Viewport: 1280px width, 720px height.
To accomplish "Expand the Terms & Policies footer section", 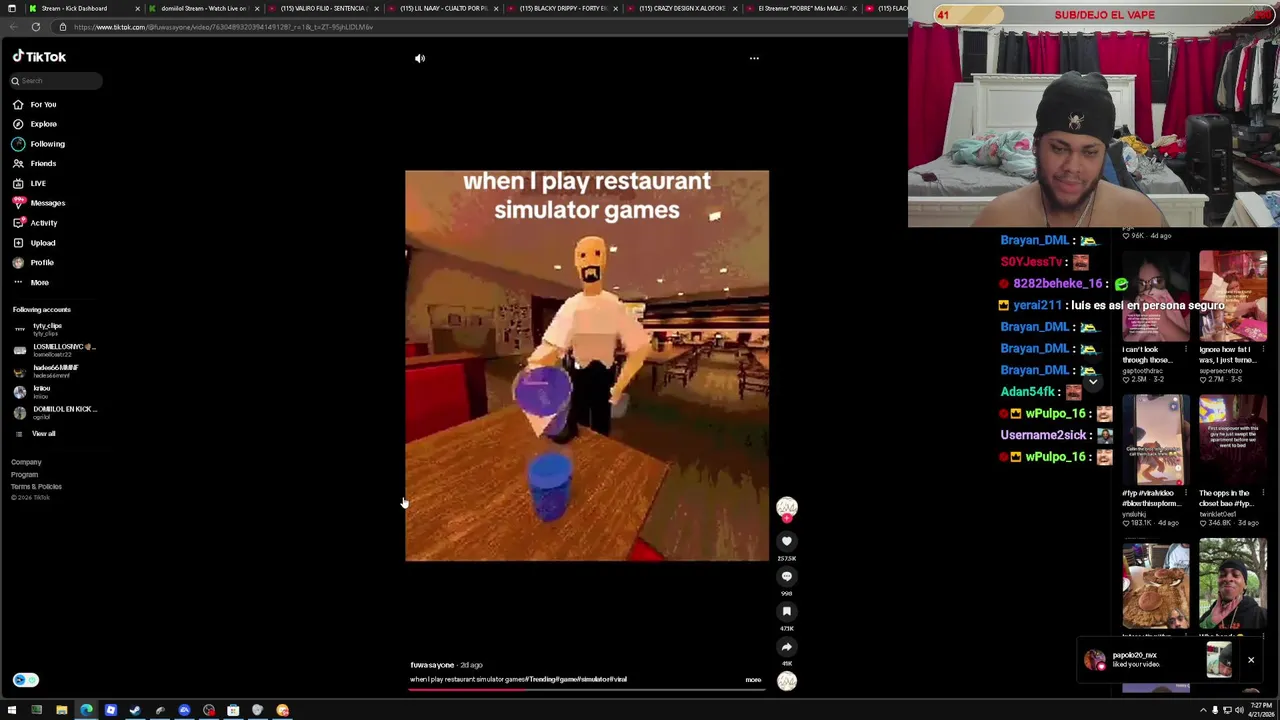I will tap(36, 486).
